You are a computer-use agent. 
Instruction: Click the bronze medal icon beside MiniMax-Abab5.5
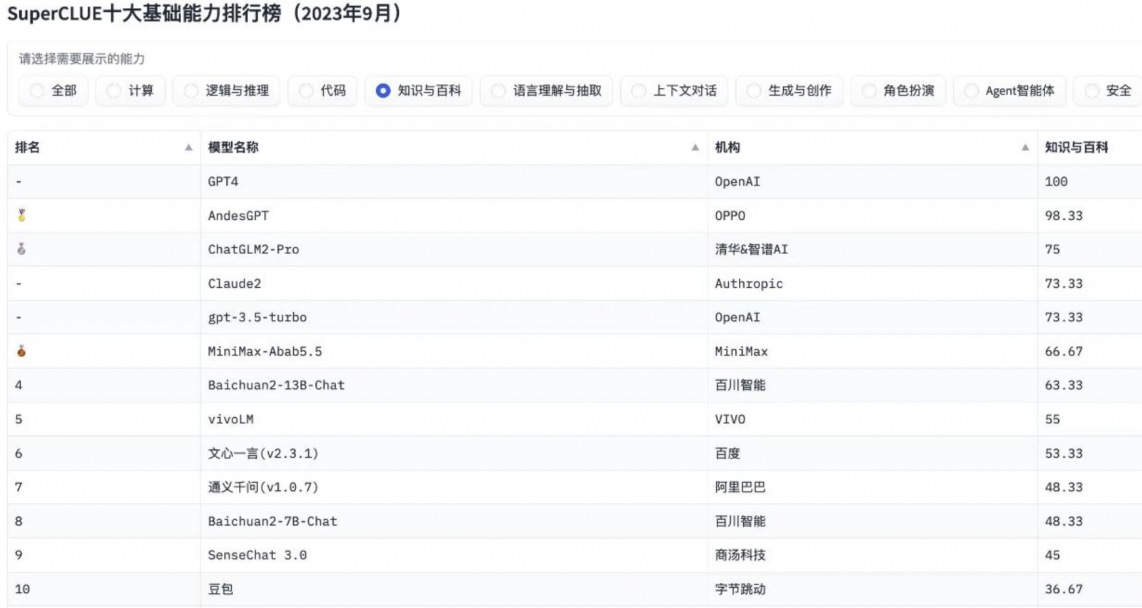(x=20, y=351)
